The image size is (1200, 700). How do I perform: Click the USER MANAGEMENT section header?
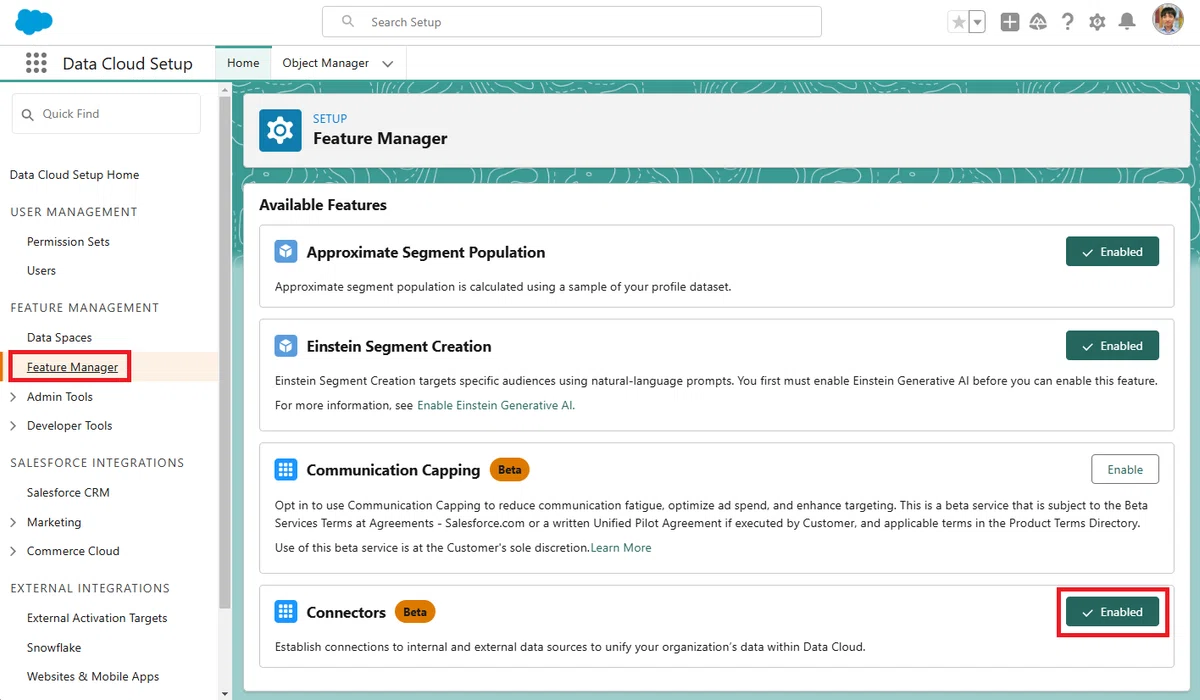(74, 212)
